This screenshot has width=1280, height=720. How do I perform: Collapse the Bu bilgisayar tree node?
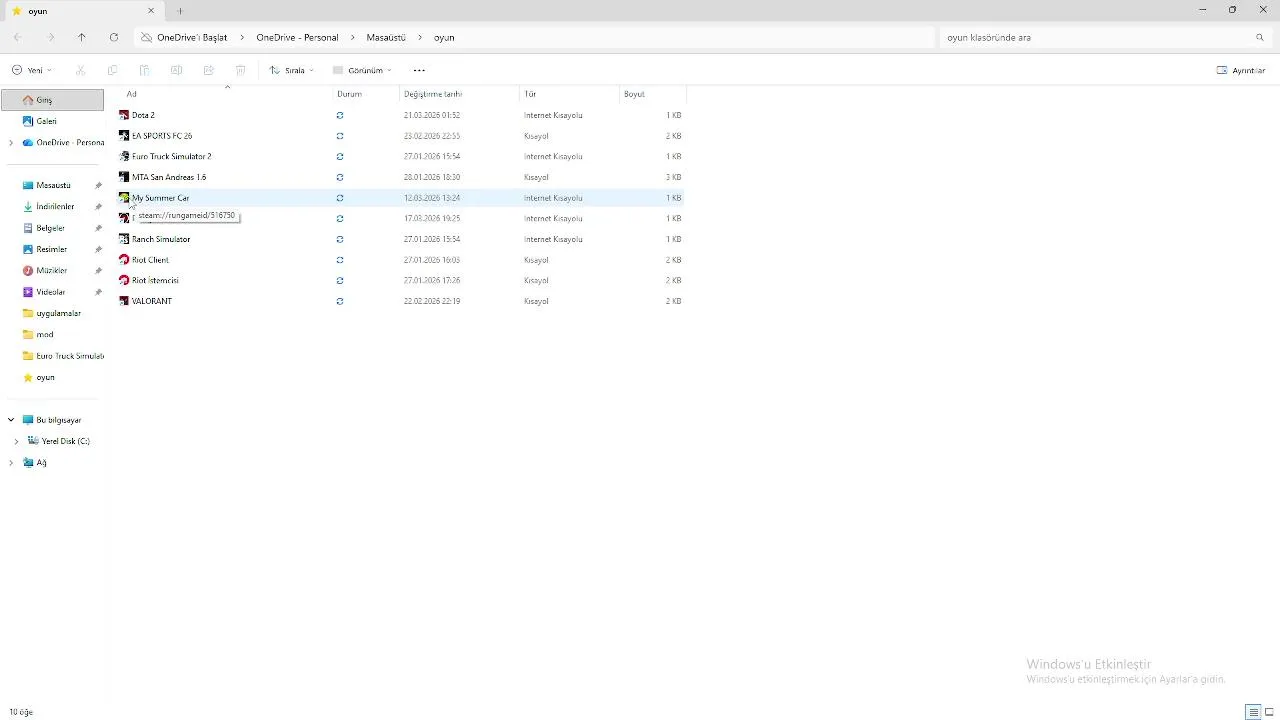click(x=11, y=420)
